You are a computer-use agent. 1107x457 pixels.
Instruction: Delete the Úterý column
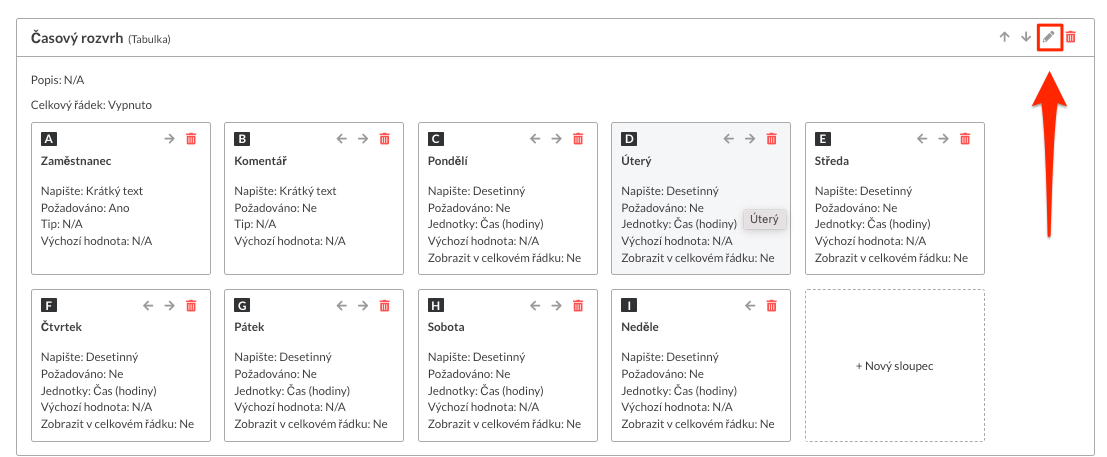[771, 139]
